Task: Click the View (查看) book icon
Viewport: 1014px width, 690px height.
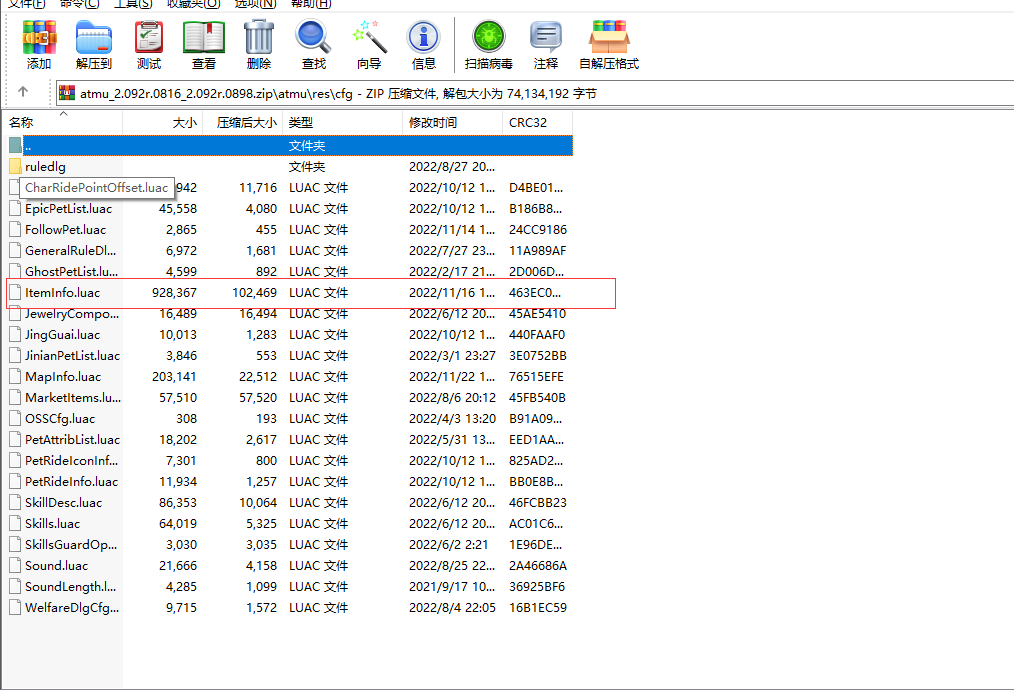Action: pyautogui.click(x=204, y=38)
